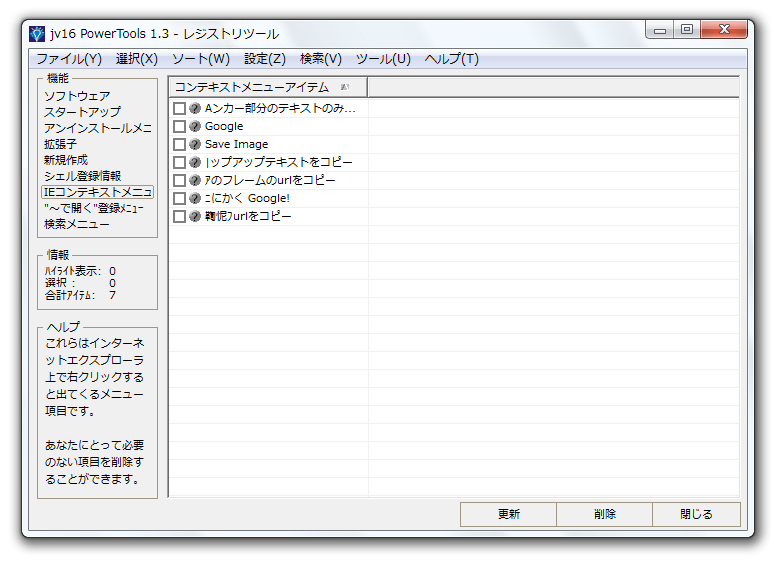Click the 閉じる button

click(x=696, y=514)
